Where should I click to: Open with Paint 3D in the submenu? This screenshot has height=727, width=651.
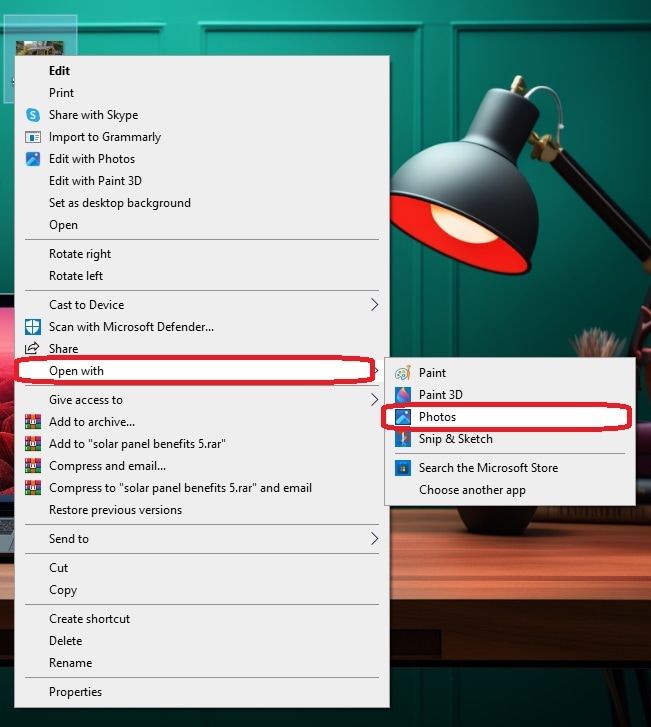point(510,395)
